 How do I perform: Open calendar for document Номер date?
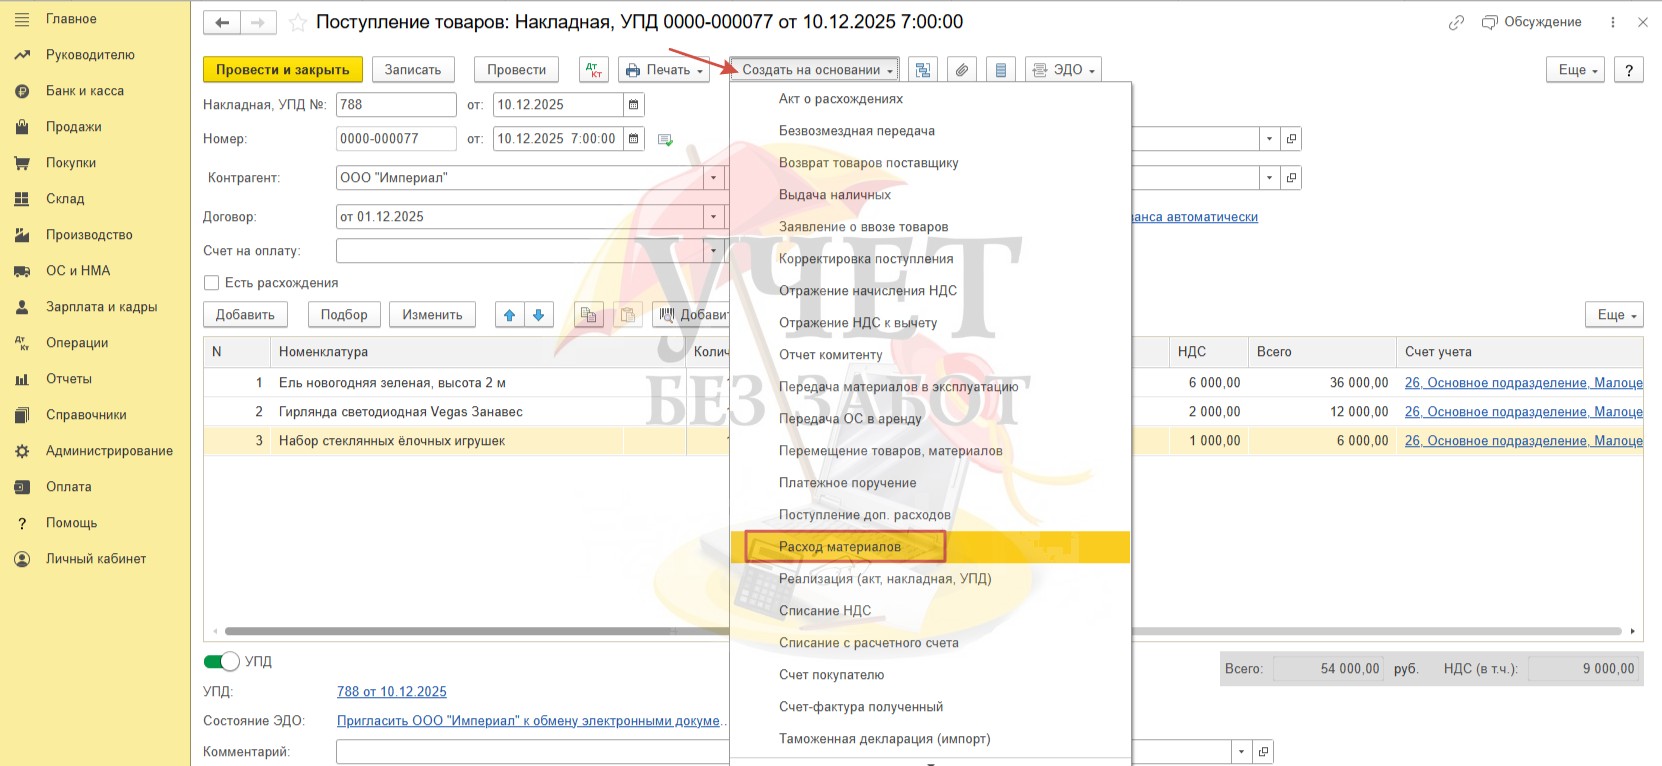634,139
